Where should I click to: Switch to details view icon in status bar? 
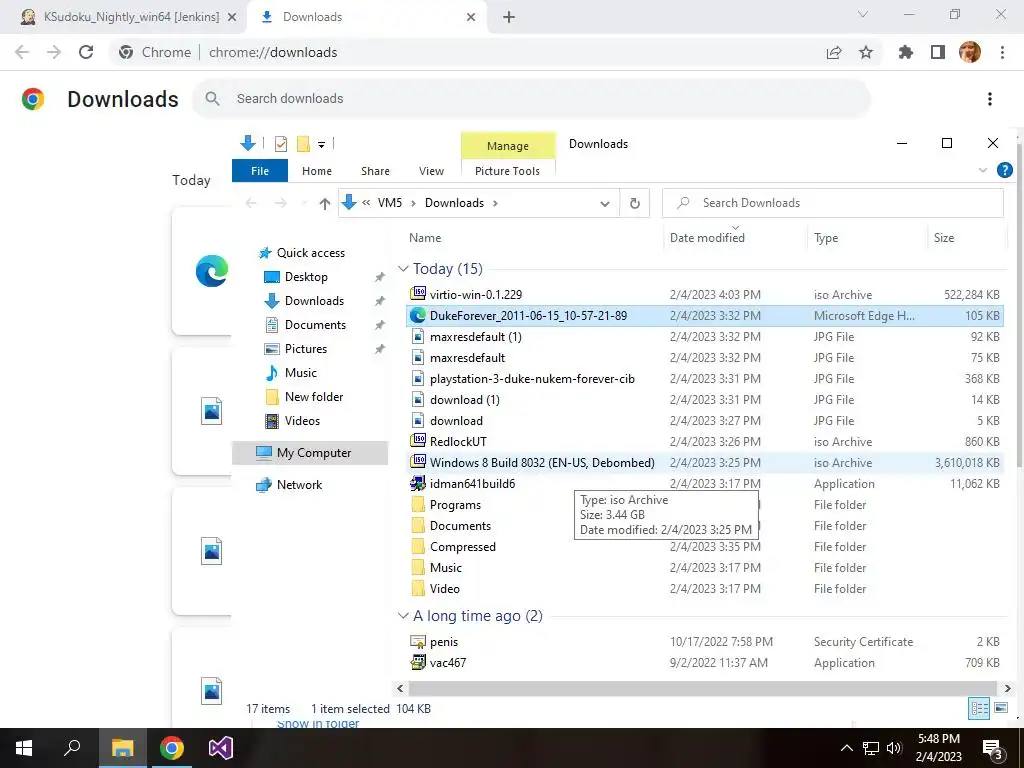click(x=979, y=708)
